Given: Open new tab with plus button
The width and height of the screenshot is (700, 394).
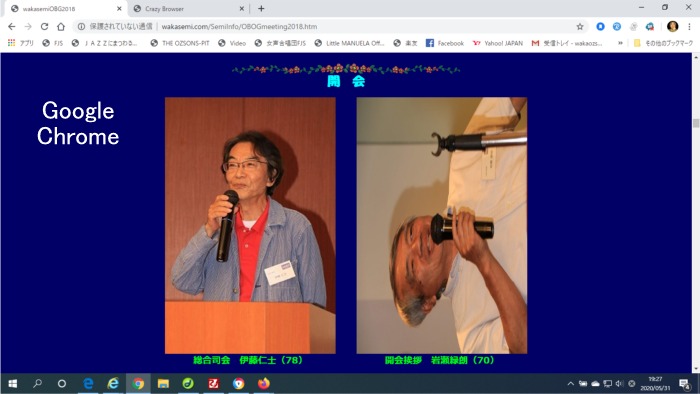Looking at the screenshot, I should click(x=261, y=8).
